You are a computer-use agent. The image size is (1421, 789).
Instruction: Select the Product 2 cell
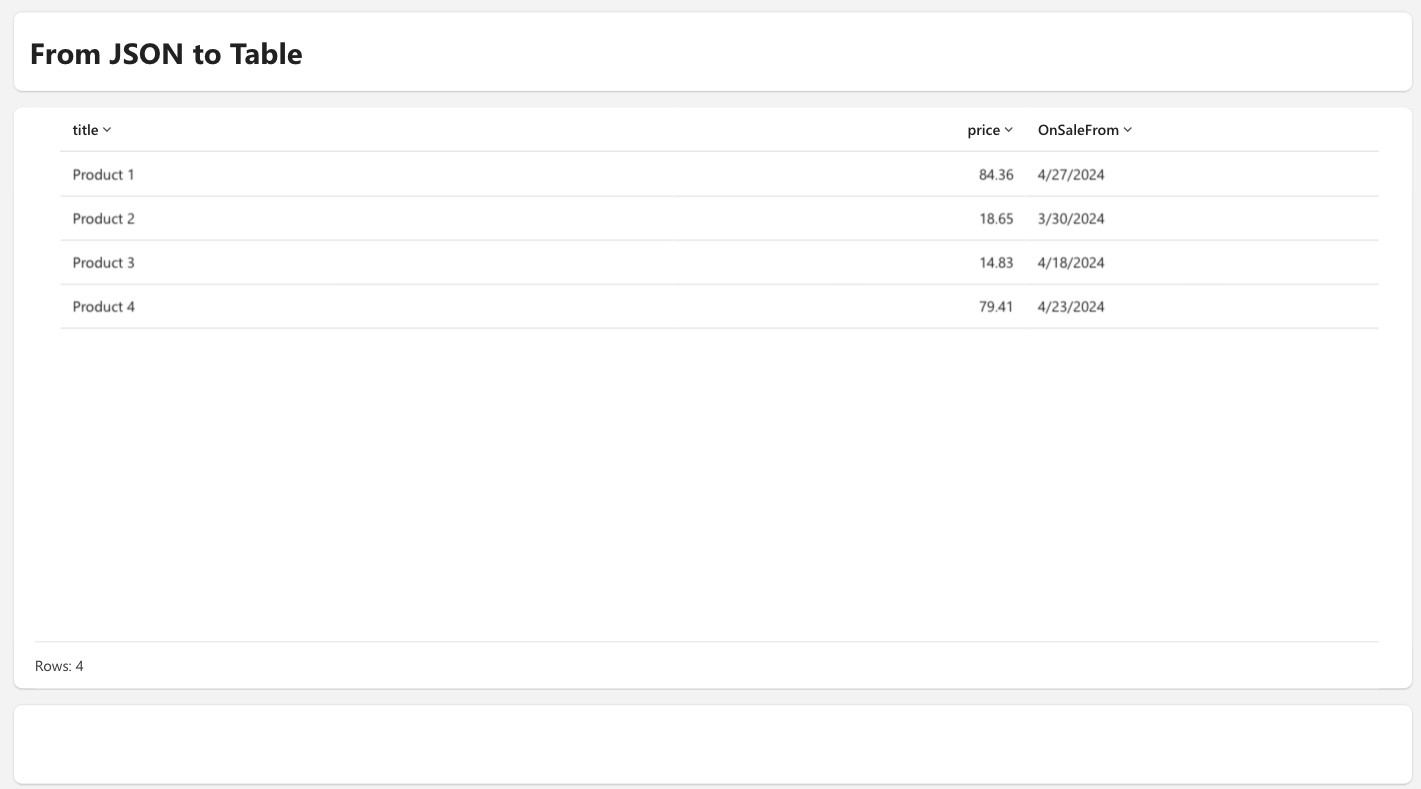104,219
